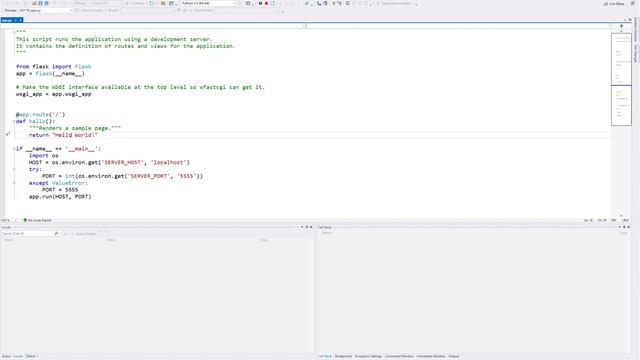Collapse the top docstring block
This screenshot has width=640, height=360.
(x=13, y=32)
